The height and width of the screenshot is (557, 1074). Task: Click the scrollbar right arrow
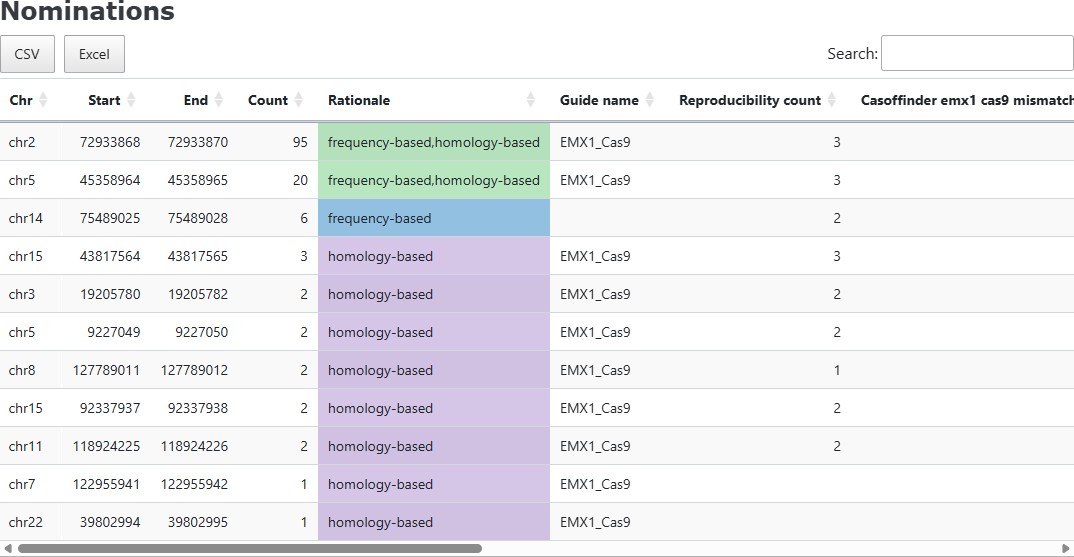pyautogui.click(x=1065, y=548)
